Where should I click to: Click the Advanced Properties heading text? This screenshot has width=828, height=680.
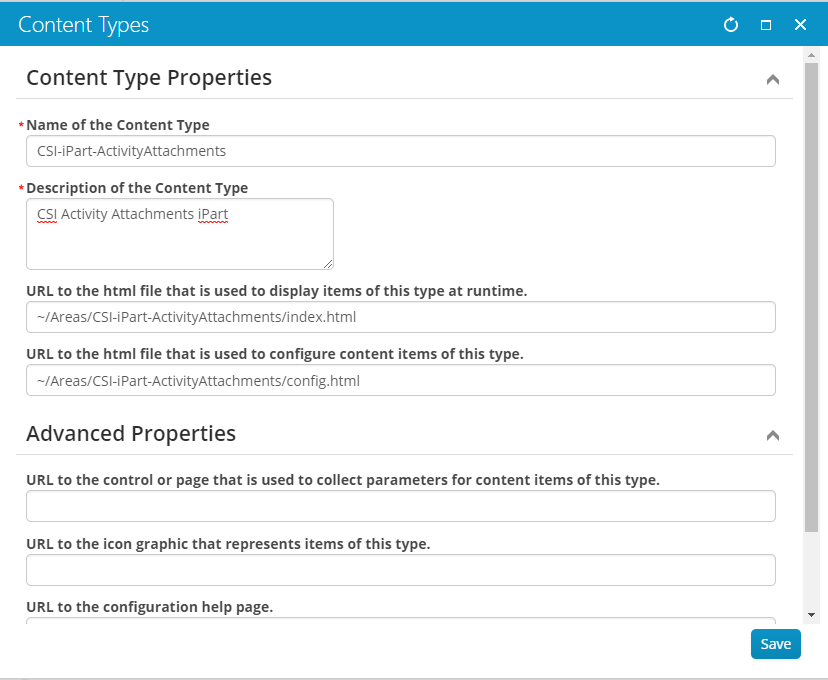click(131, 434)
